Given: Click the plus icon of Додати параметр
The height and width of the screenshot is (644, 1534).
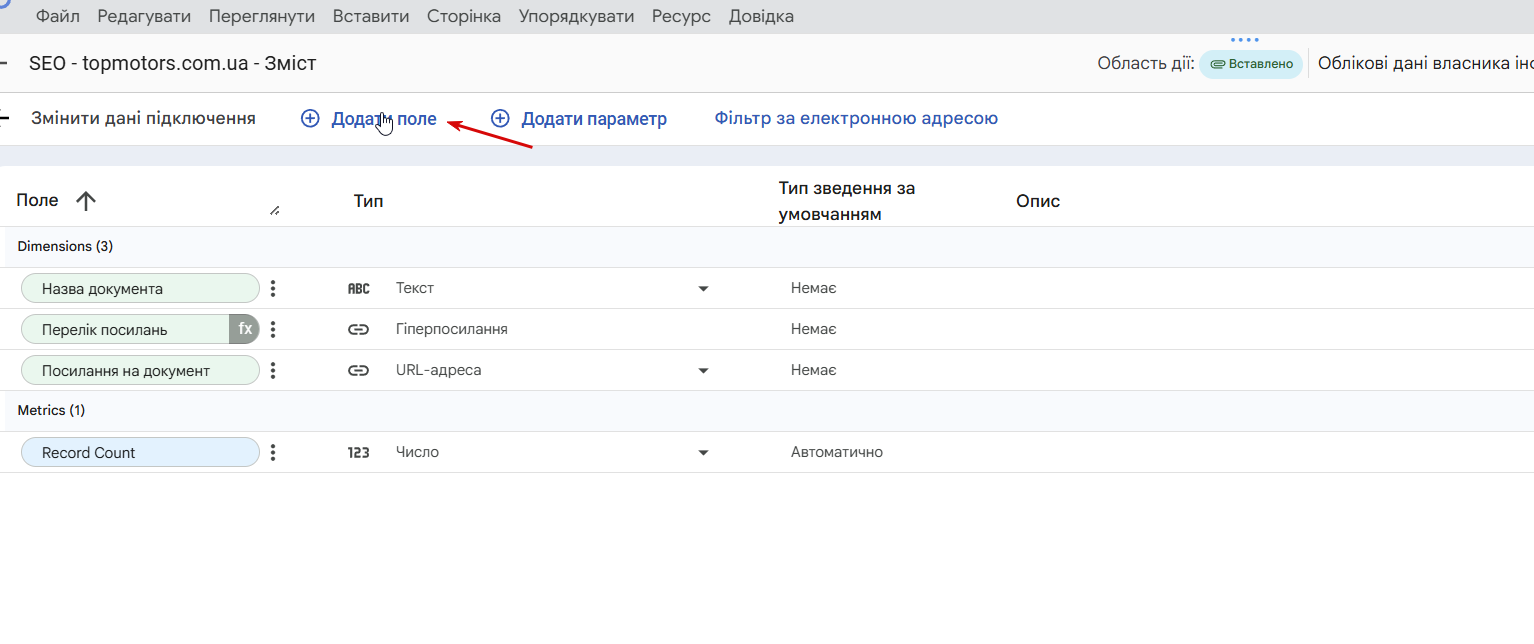Looking at the screenshot, I should point(500,119).
